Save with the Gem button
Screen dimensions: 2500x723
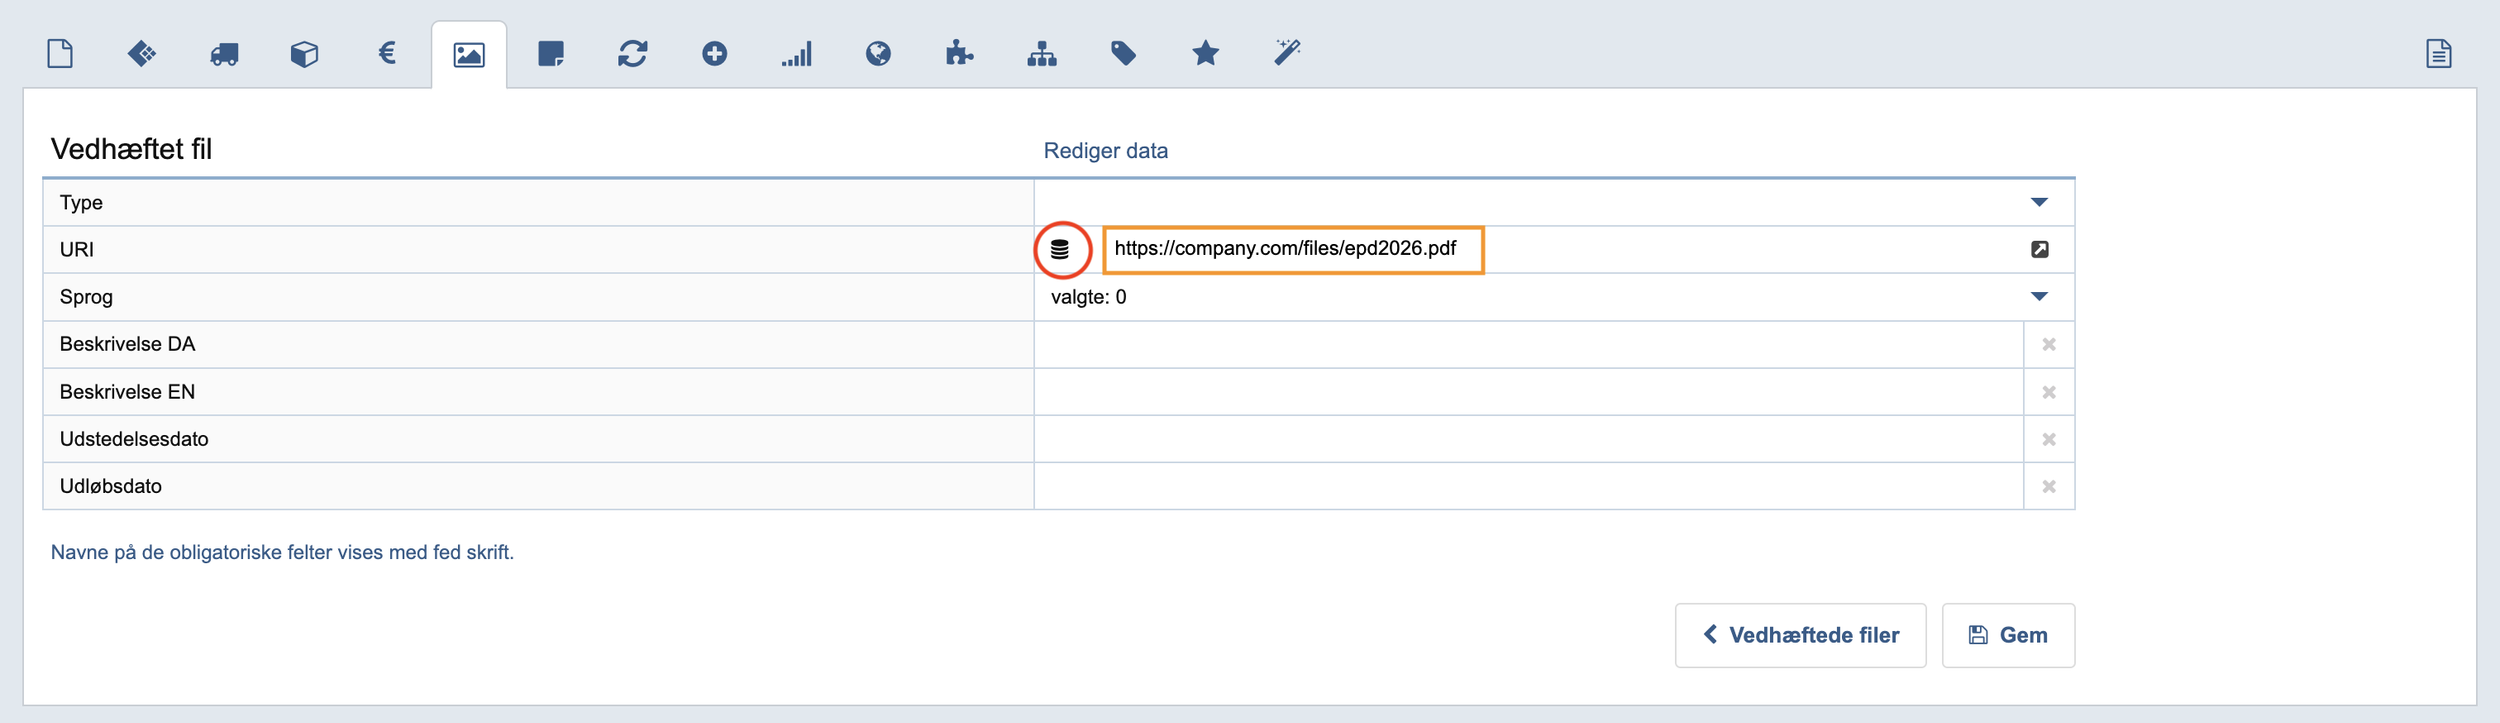coord(2008,635)
